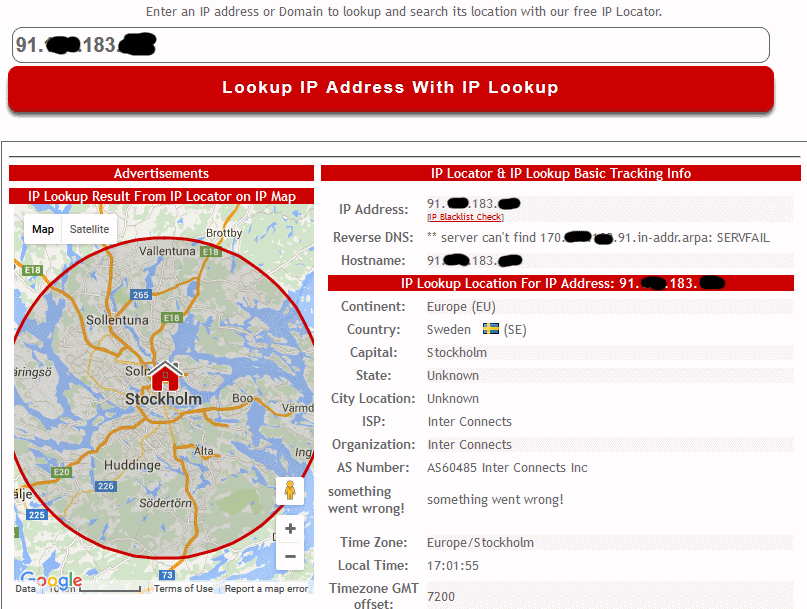Click the Sollentuna label on the map
Screen dimensions: 807x609
(117, 319)
